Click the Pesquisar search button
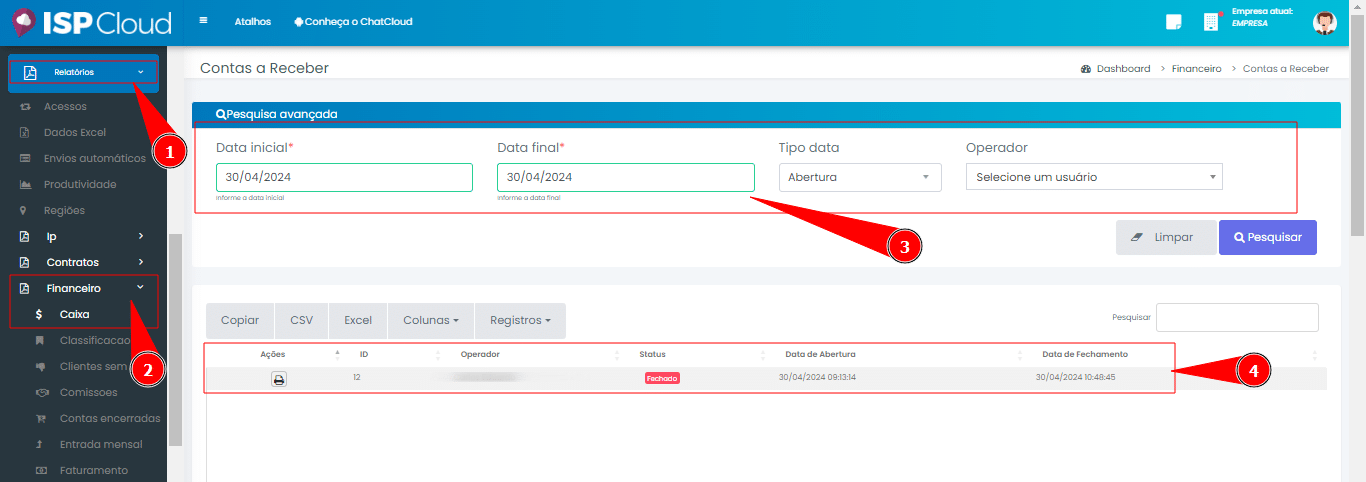Screen dimensions: 1366x482 (x=1267, y=238)
